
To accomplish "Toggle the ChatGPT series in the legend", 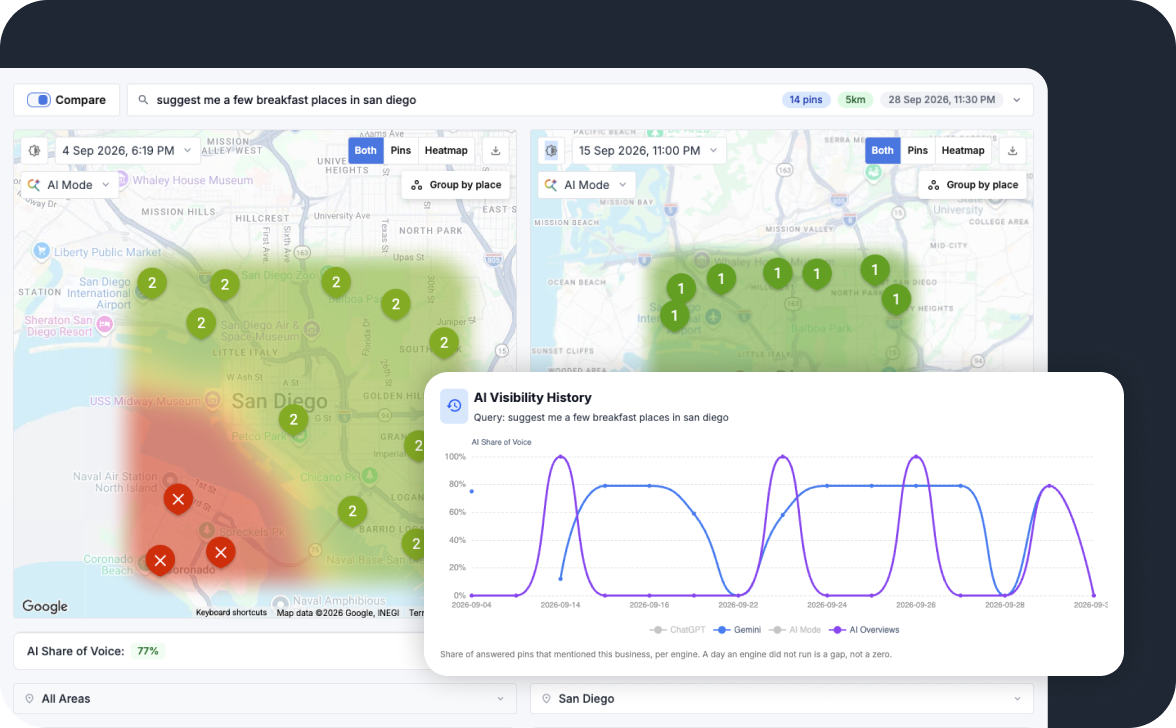I will (x=677, y=630).
